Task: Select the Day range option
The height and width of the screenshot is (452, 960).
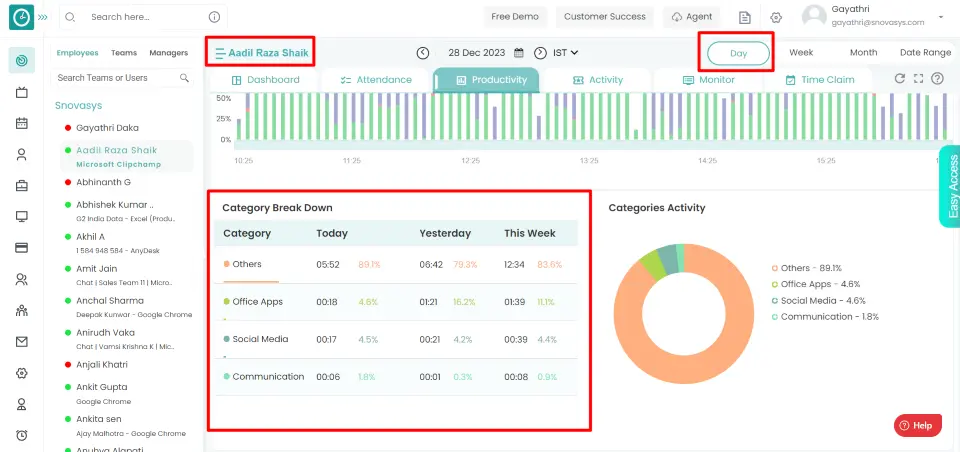Action: (738, 53)
